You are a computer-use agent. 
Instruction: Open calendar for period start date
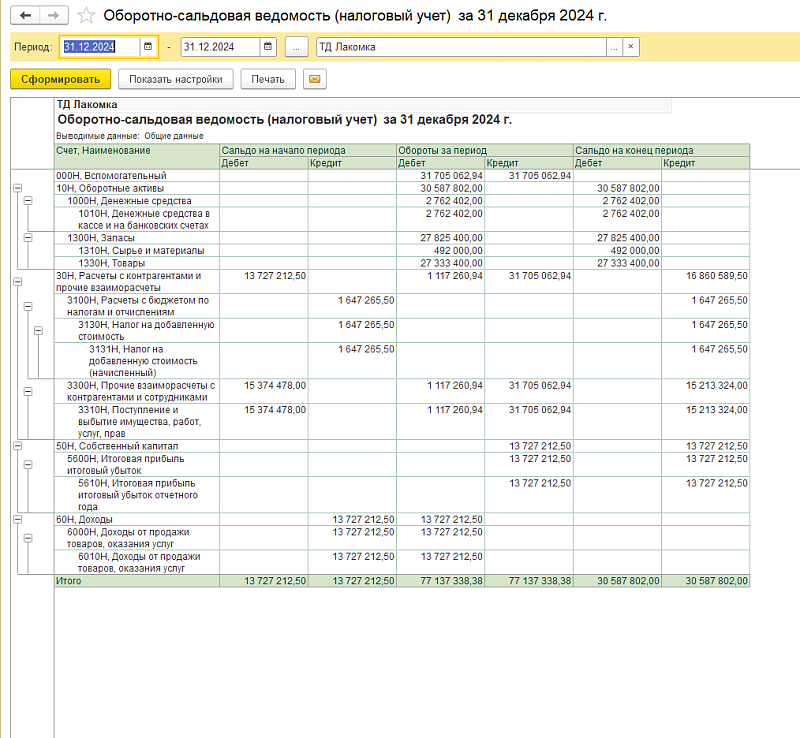148,47
